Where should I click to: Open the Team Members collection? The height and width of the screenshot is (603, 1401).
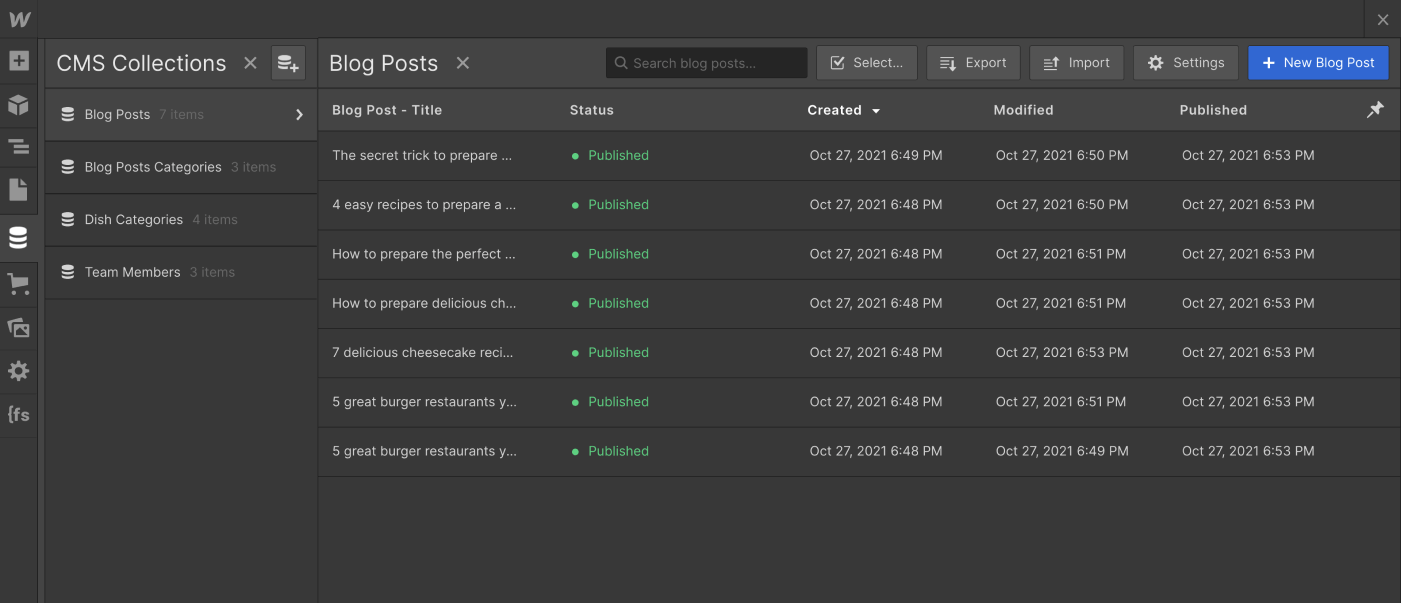pyautogui.click(x=132, y=272)
